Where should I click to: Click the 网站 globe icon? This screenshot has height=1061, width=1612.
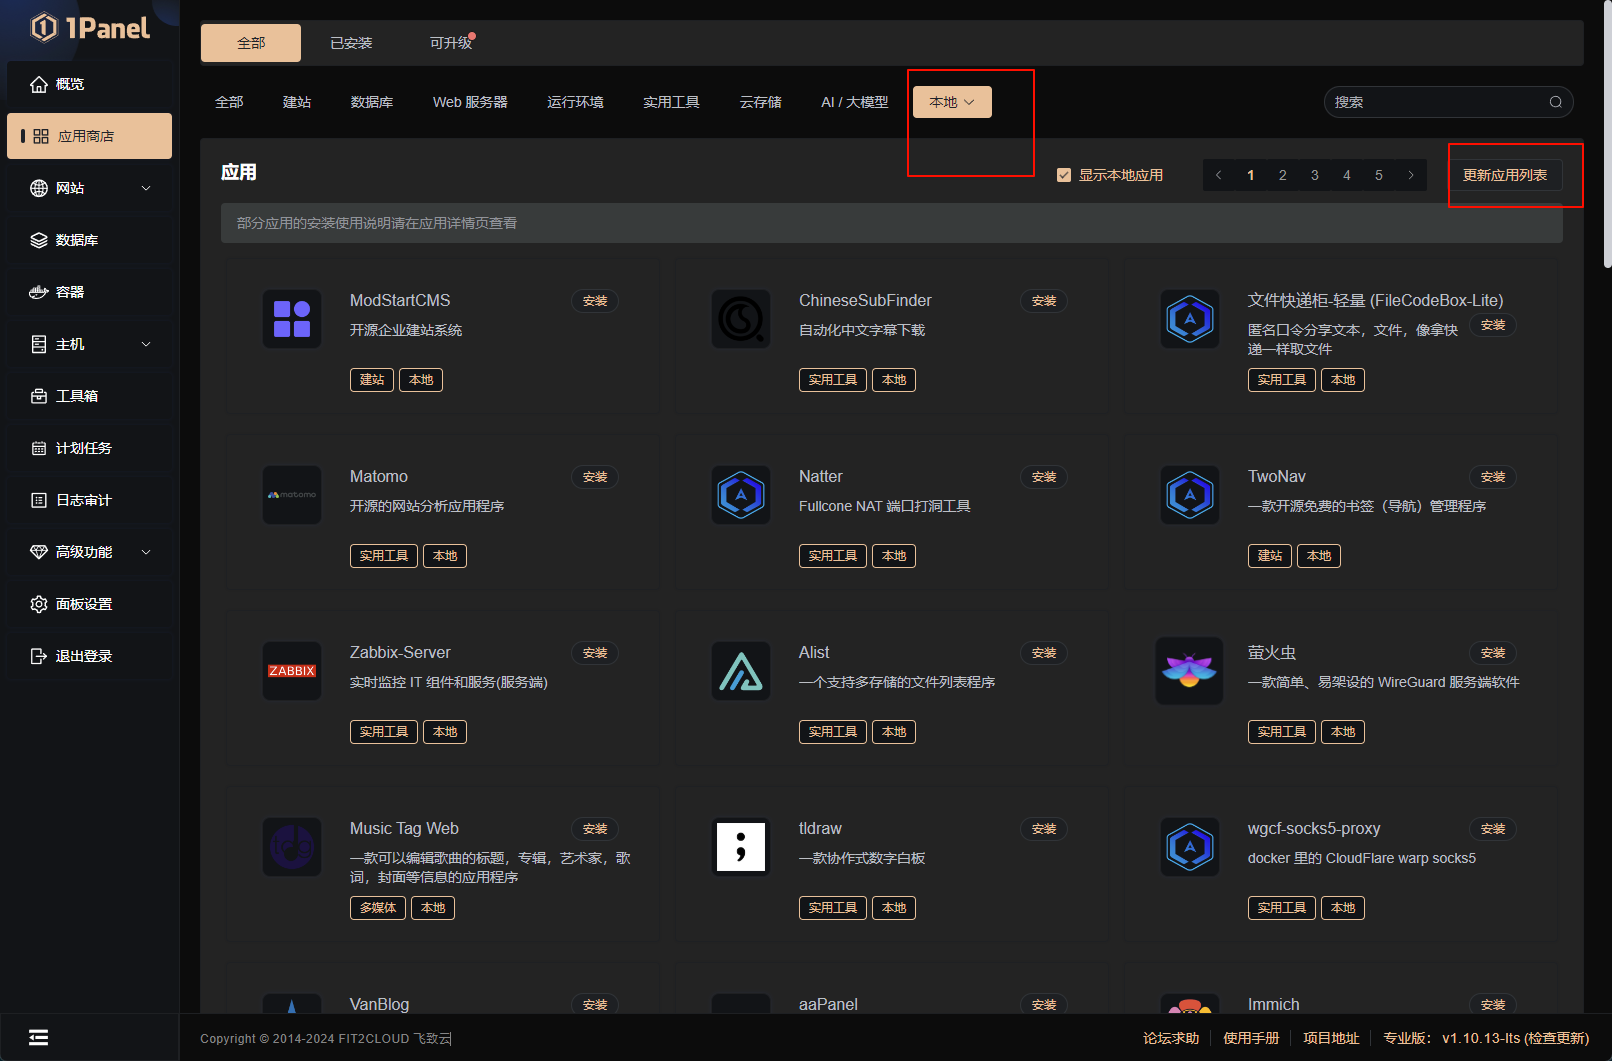pos(39,188)
